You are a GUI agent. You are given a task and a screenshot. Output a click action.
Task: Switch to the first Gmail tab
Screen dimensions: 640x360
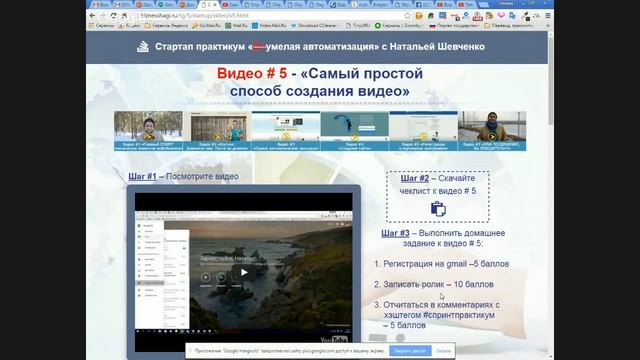click(100, 4)
